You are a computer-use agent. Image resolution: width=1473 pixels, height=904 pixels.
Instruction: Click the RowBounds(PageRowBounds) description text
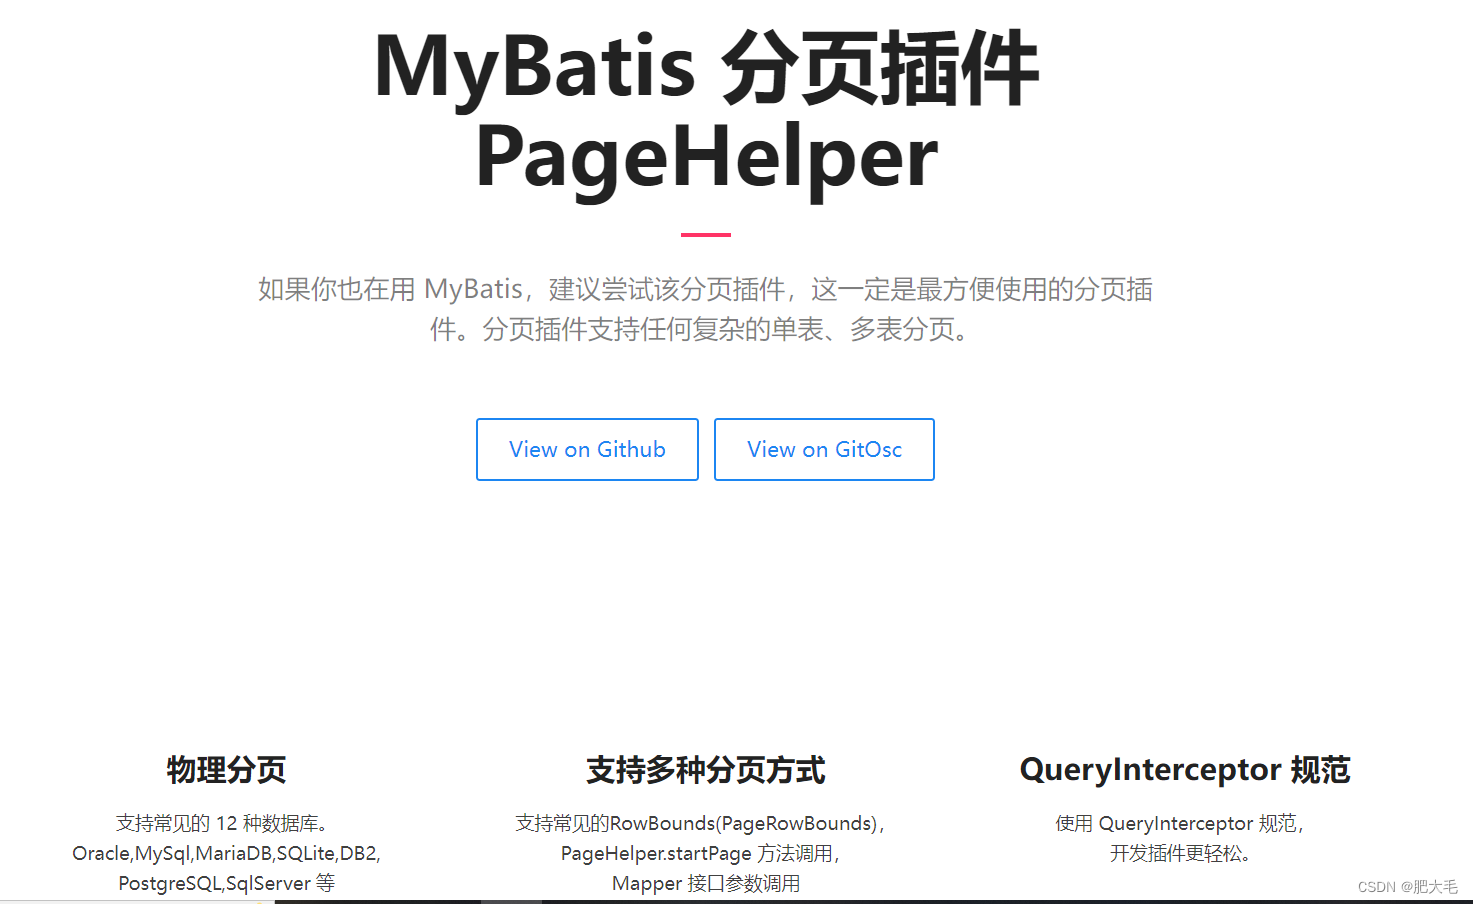click(x=700, y=822)
